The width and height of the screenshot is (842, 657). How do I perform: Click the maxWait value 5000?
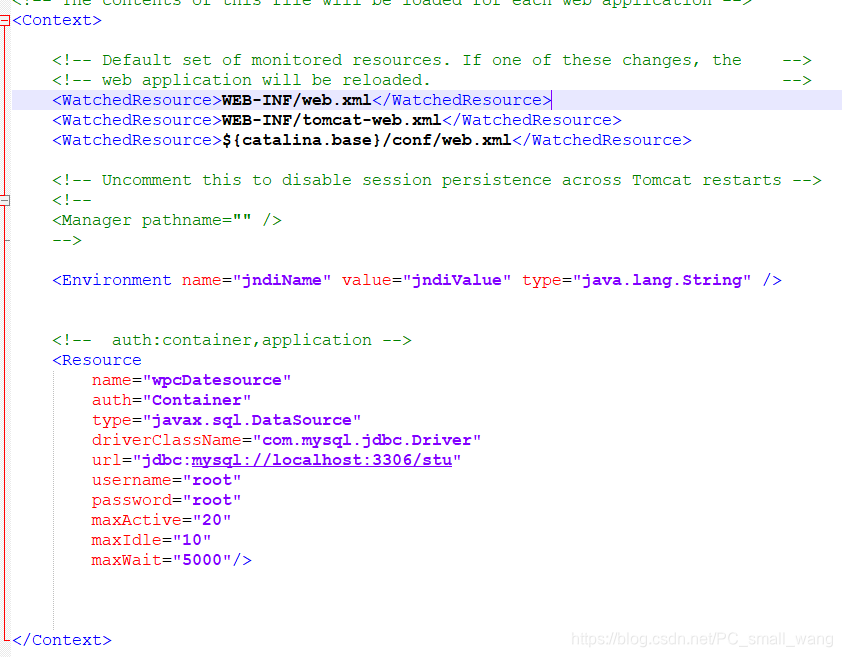(202, 560)
